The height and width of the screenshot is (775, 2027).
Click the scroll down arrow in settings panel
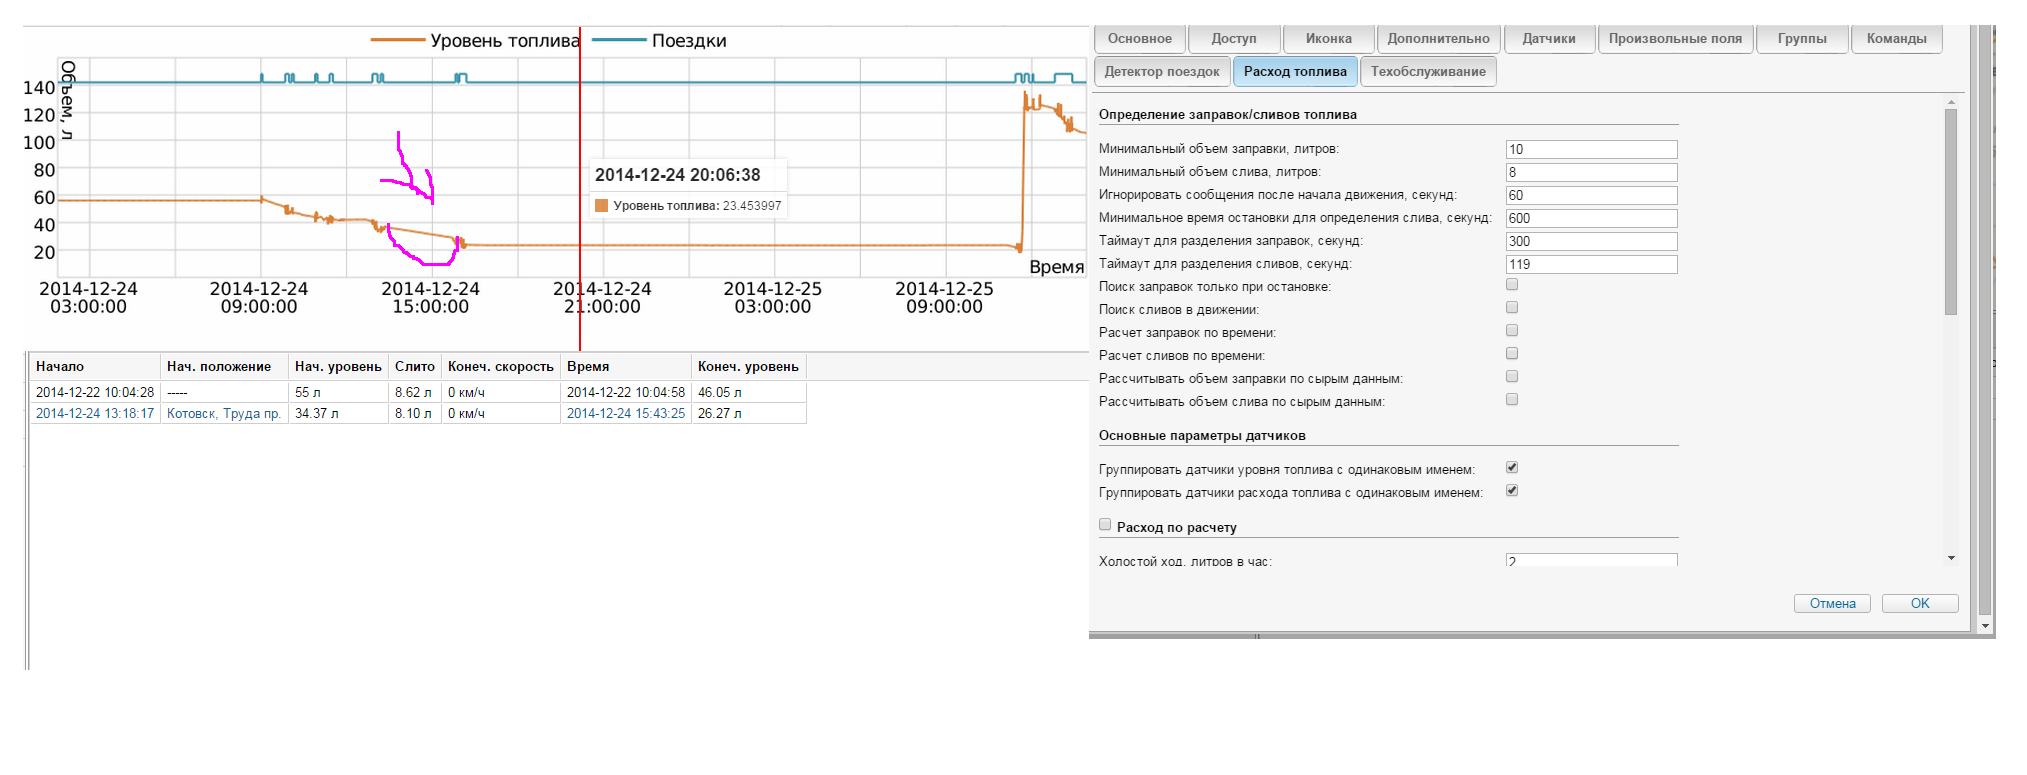pyautogui.click(x=1951, y=558)
